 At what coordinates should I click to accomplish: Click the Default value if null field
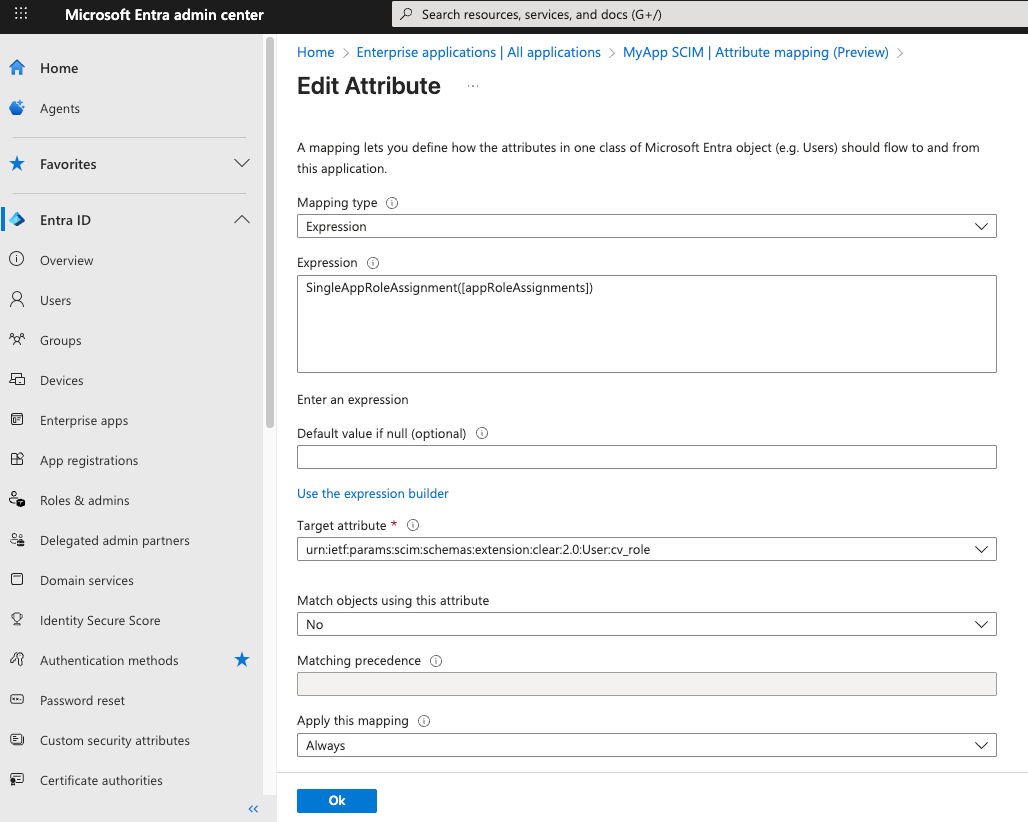(x=646, y=457)
